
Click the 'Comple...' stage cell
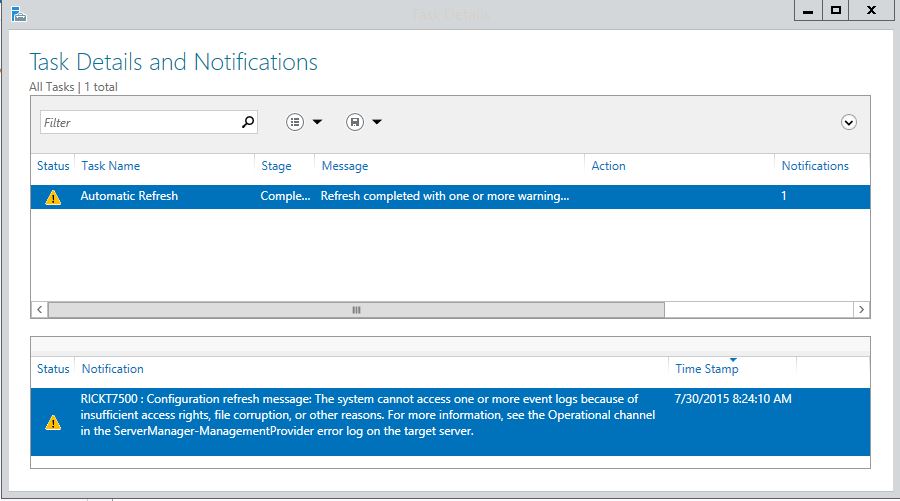coord(285,196)
